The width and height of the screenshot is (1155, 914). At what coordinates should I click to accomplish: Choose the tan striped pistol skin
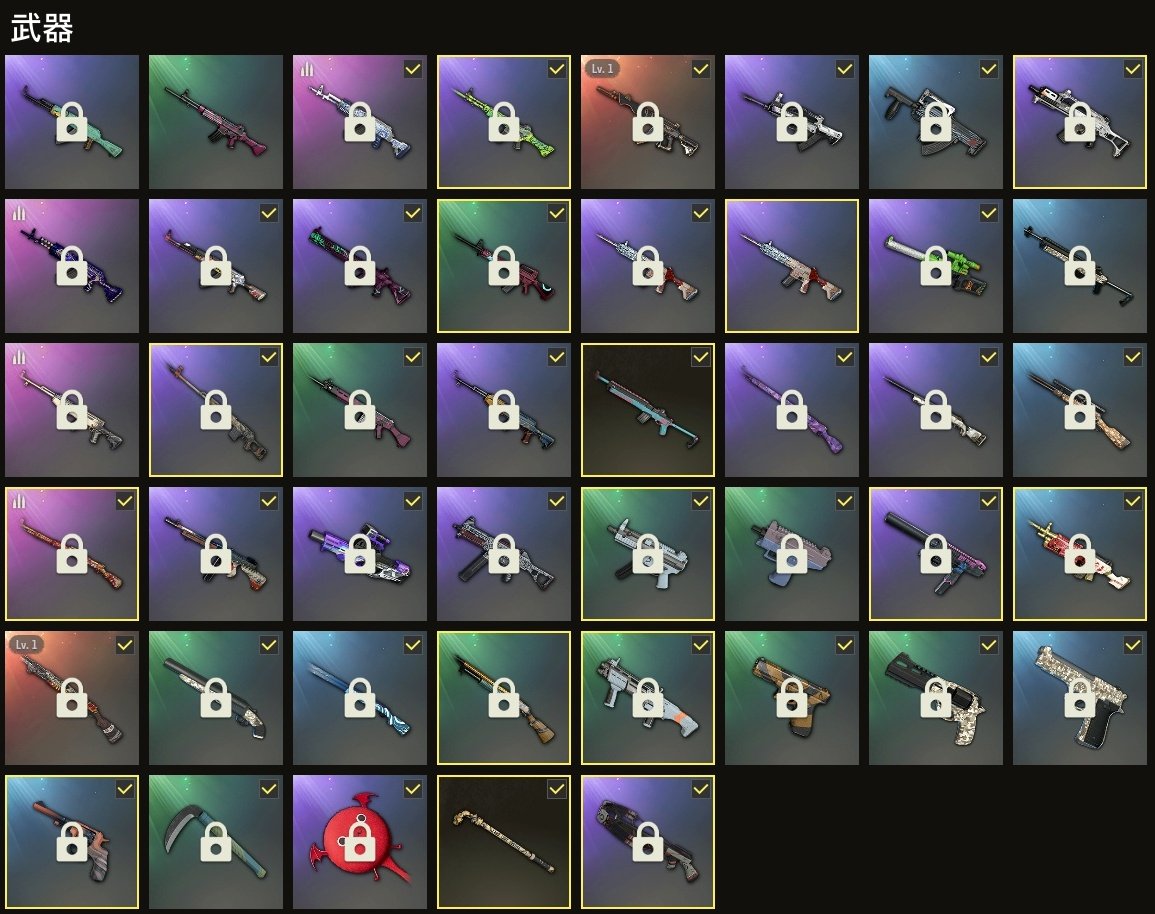792,697
